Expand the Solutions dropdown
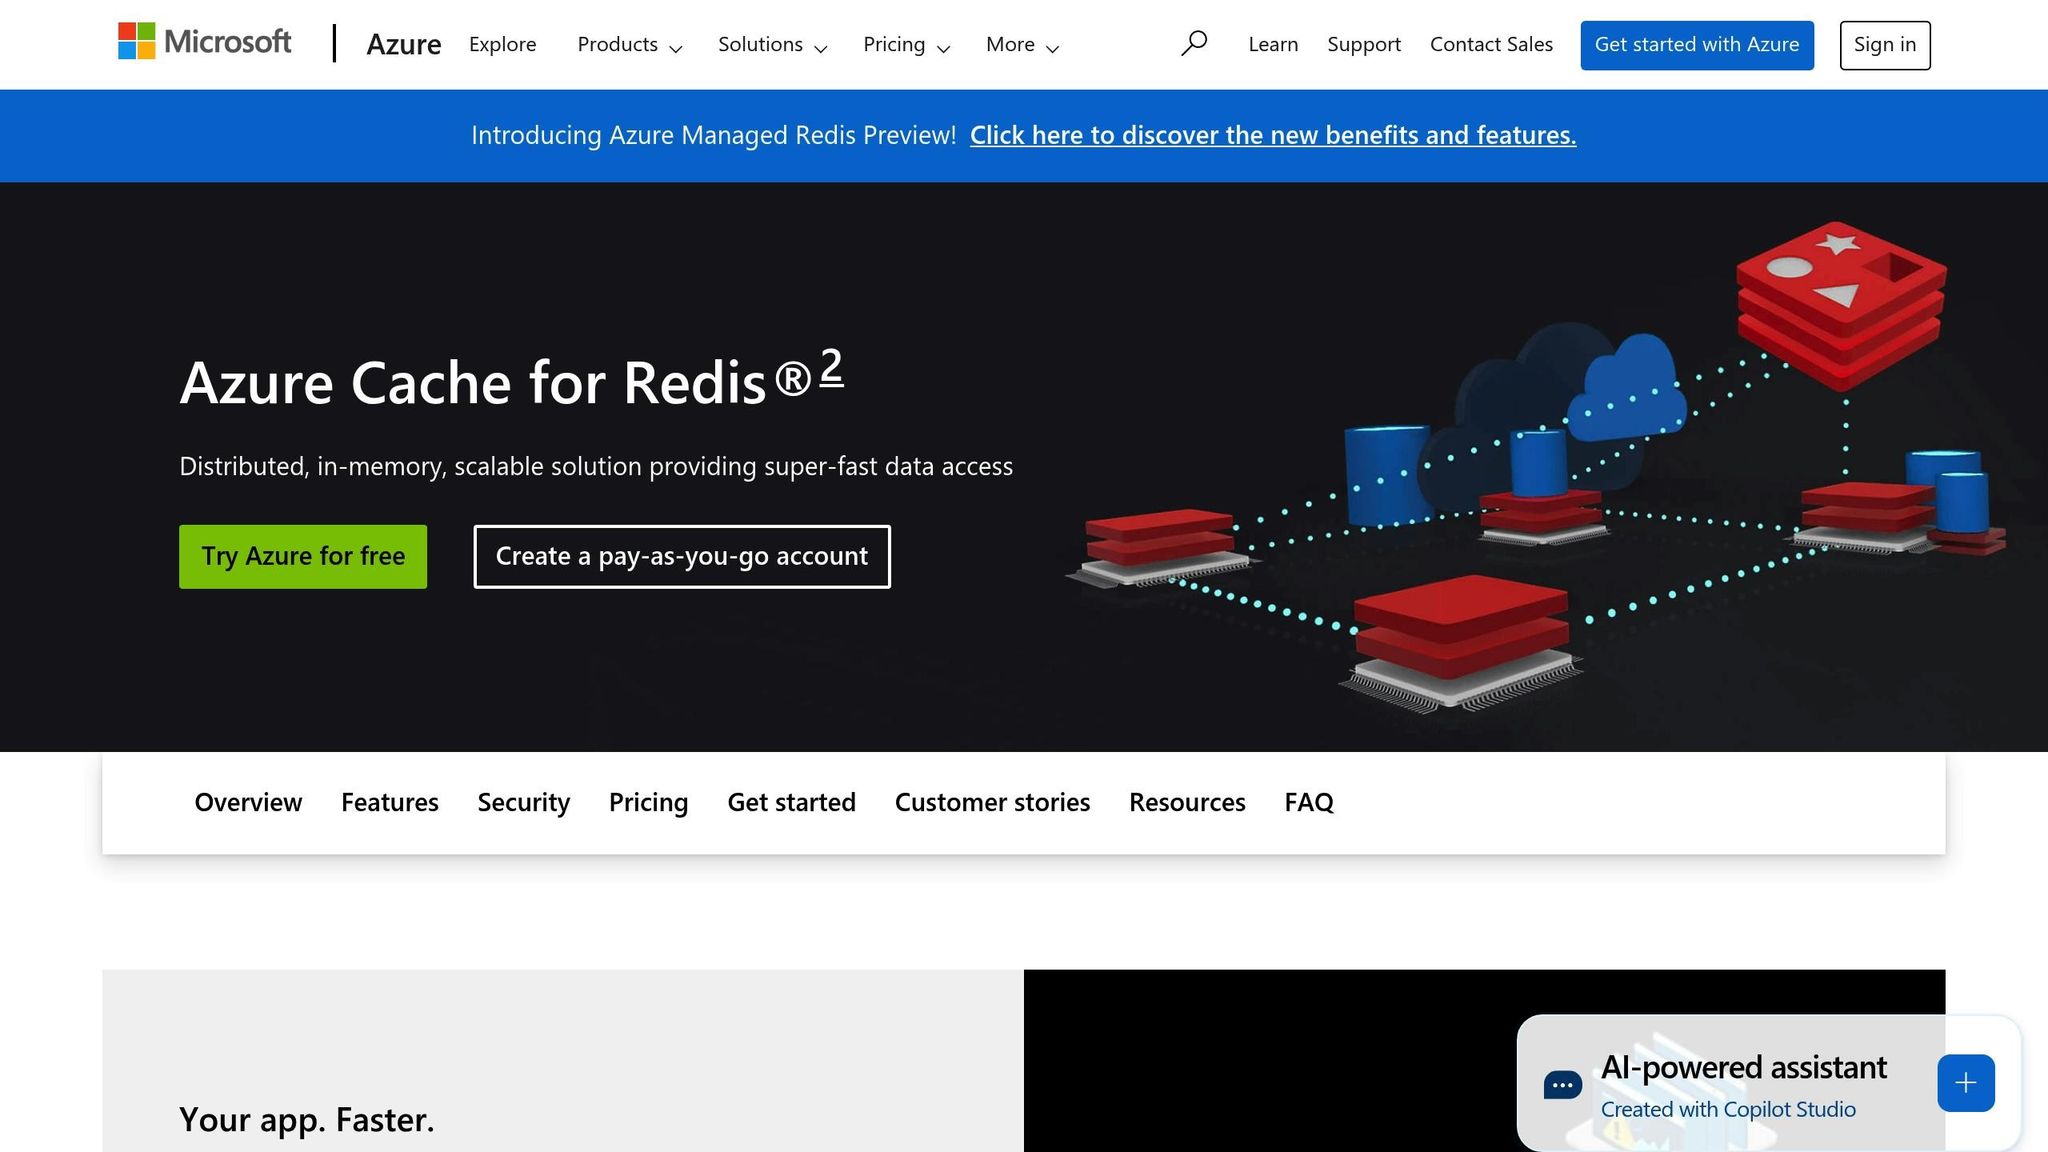 pos(773,45)
